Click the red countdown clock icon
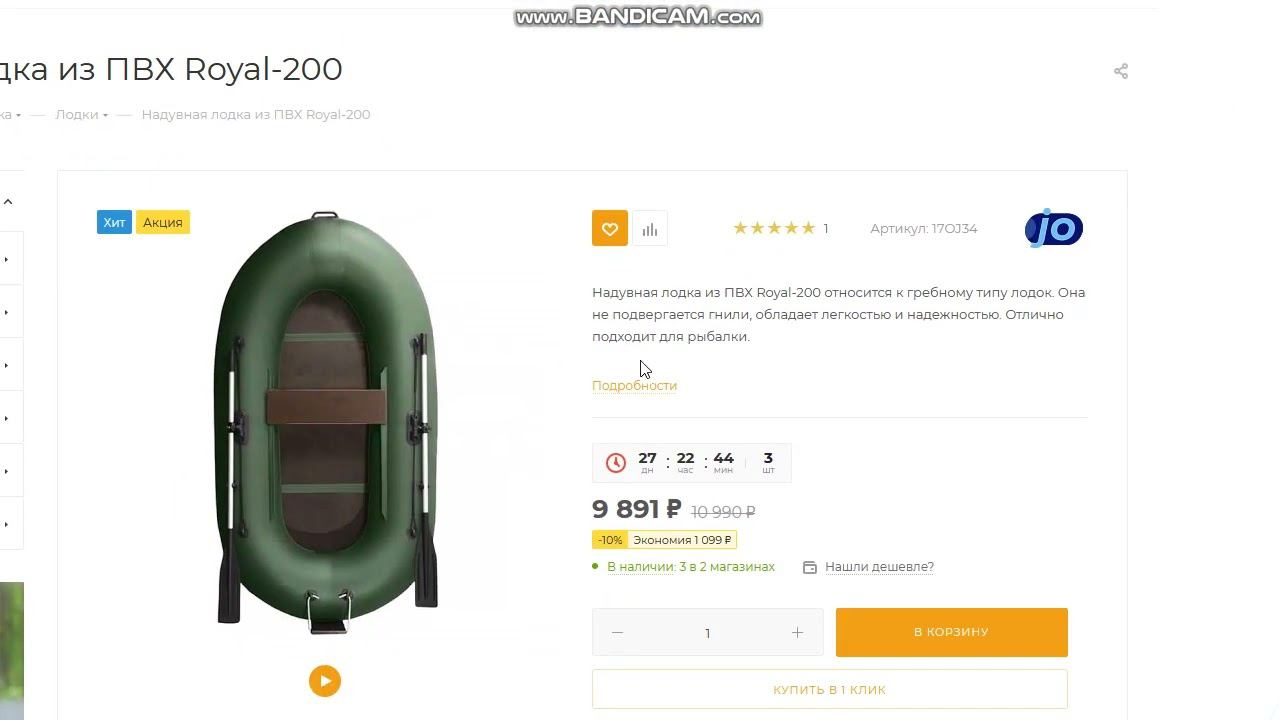1280x720 pixels. pyautogui.click(x=616, y=463)
